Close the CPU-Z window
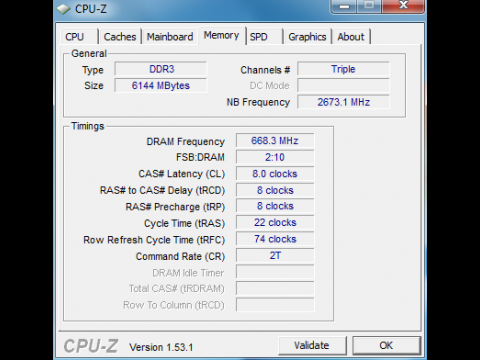Image resolution: width=480 pixels, height=360 pixels. tap(403, 6)
